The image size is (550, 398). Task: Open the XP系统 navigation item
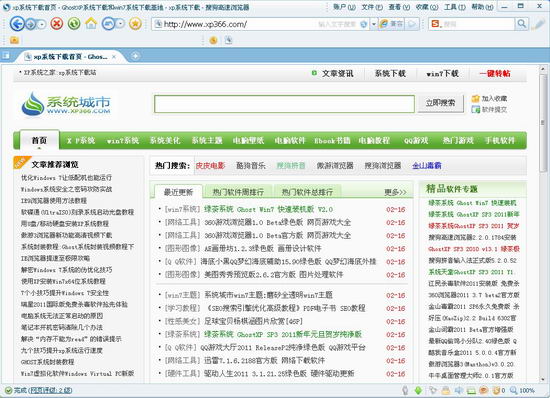[x=81, y=141]
